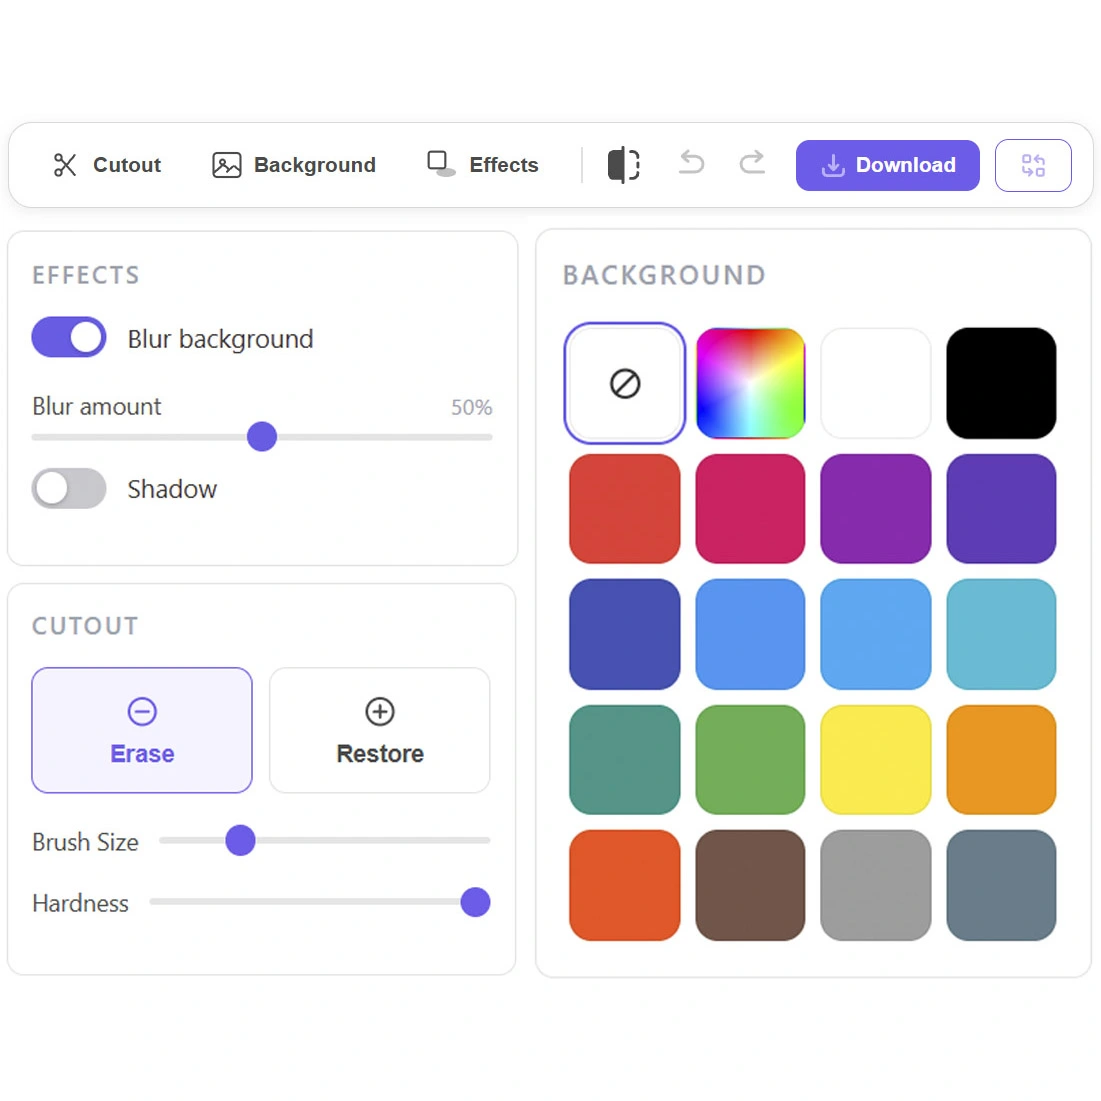This screenshot has height=1101, width=1101.
Task: Click the 50% blur amount value
Action: pyautogui.click(x=471, y=407)
